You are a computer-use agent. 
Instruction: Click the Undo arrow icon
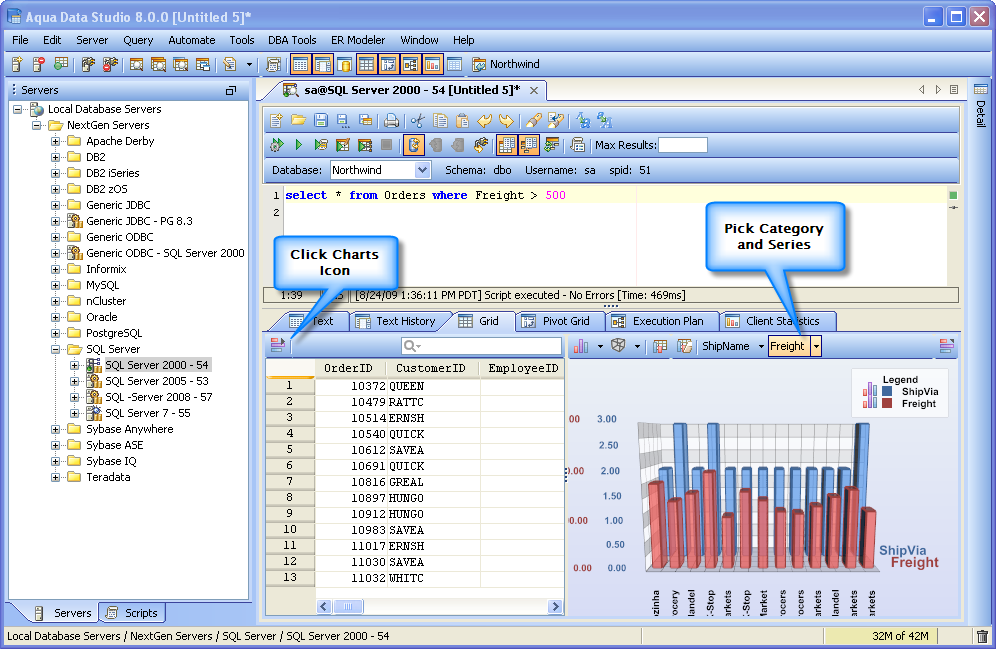pos(485,121)
